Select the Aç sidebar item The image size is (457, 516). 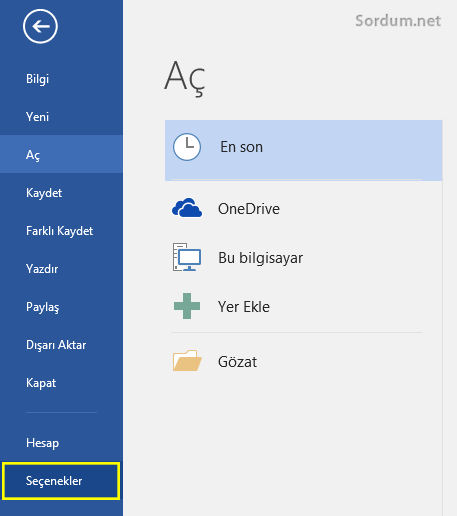tap(61, 154)
